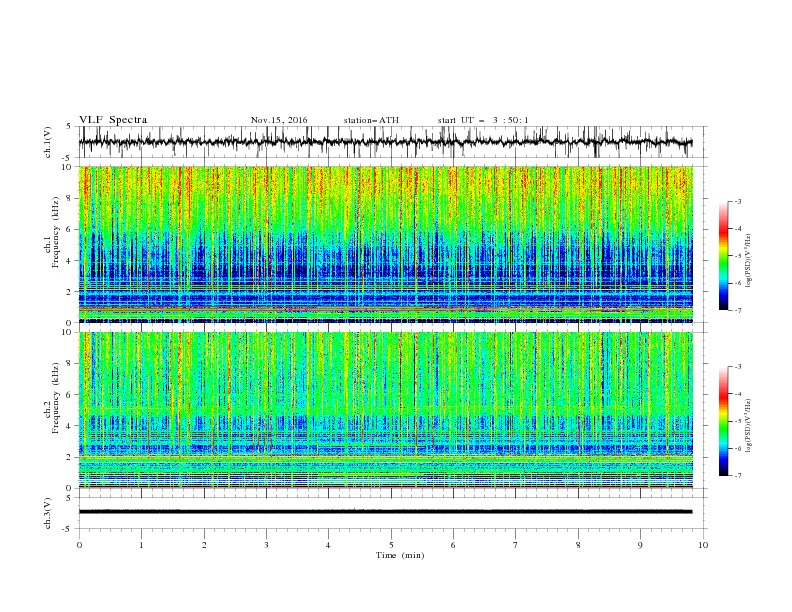Viewport: 792px width, 612px height.
Task: Click the upper color scale bar beside ch.1
Action: 723,256
